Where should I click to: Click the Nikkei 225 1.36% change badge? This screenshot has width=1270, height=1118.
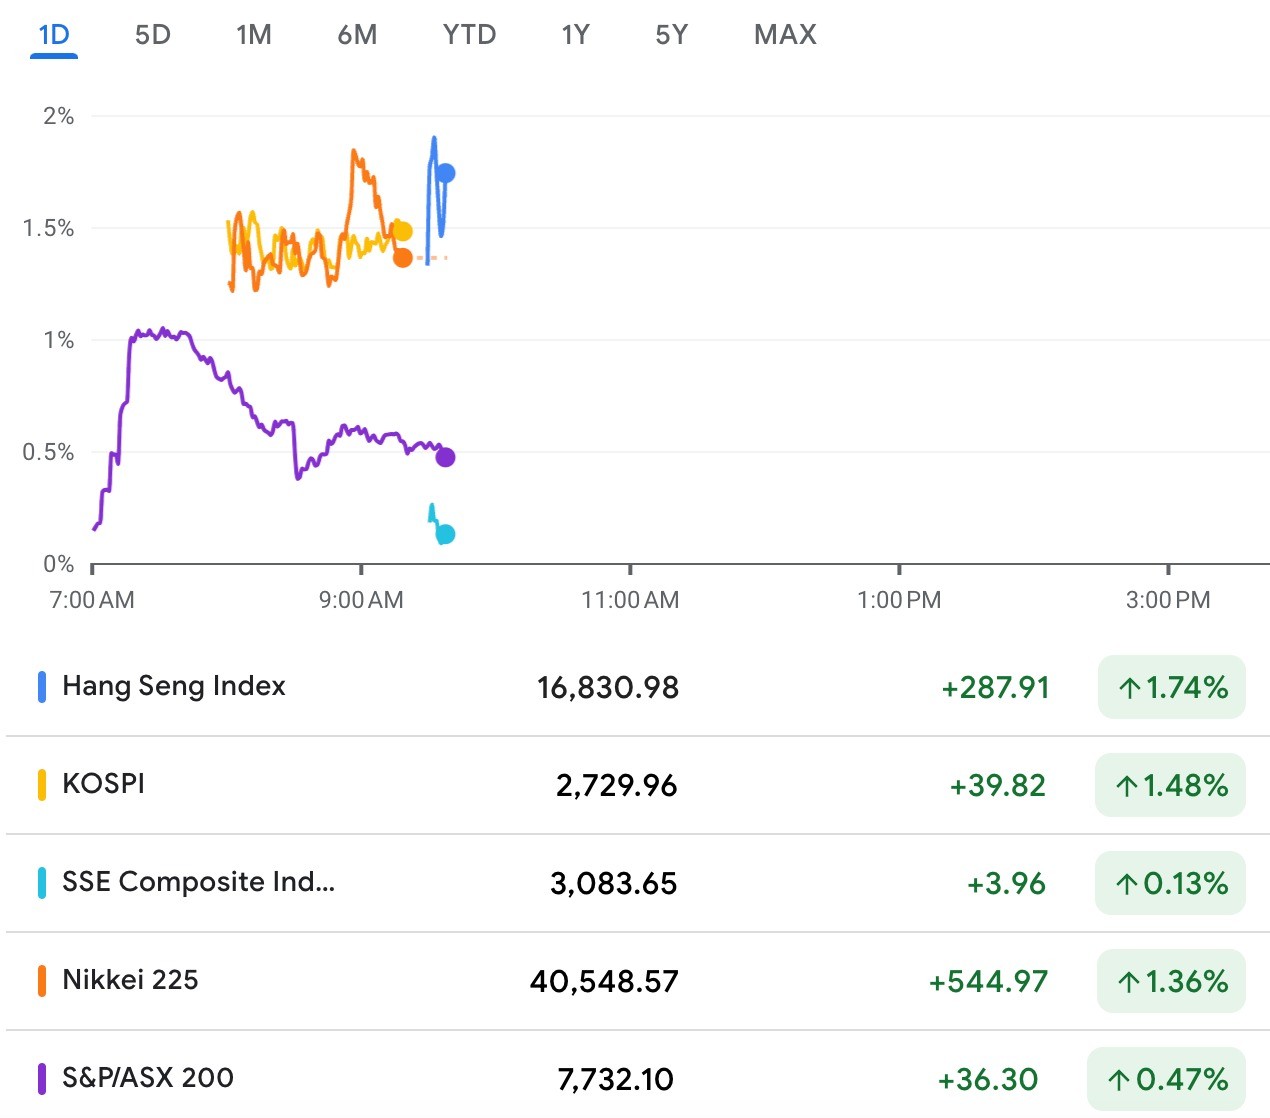(1172, 981)
